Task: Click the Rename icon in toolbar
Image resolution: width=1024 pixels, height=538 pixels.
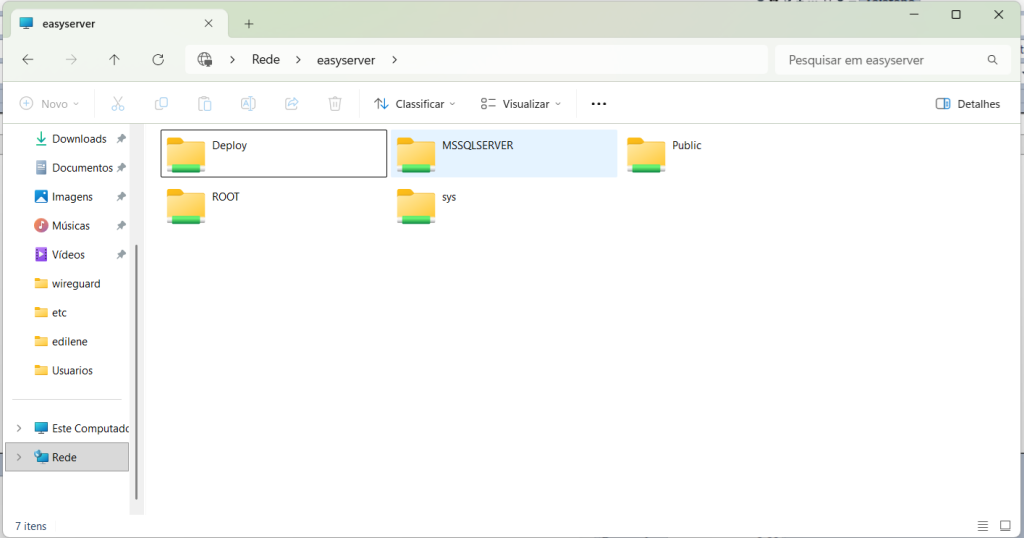Action: [248, 104]
